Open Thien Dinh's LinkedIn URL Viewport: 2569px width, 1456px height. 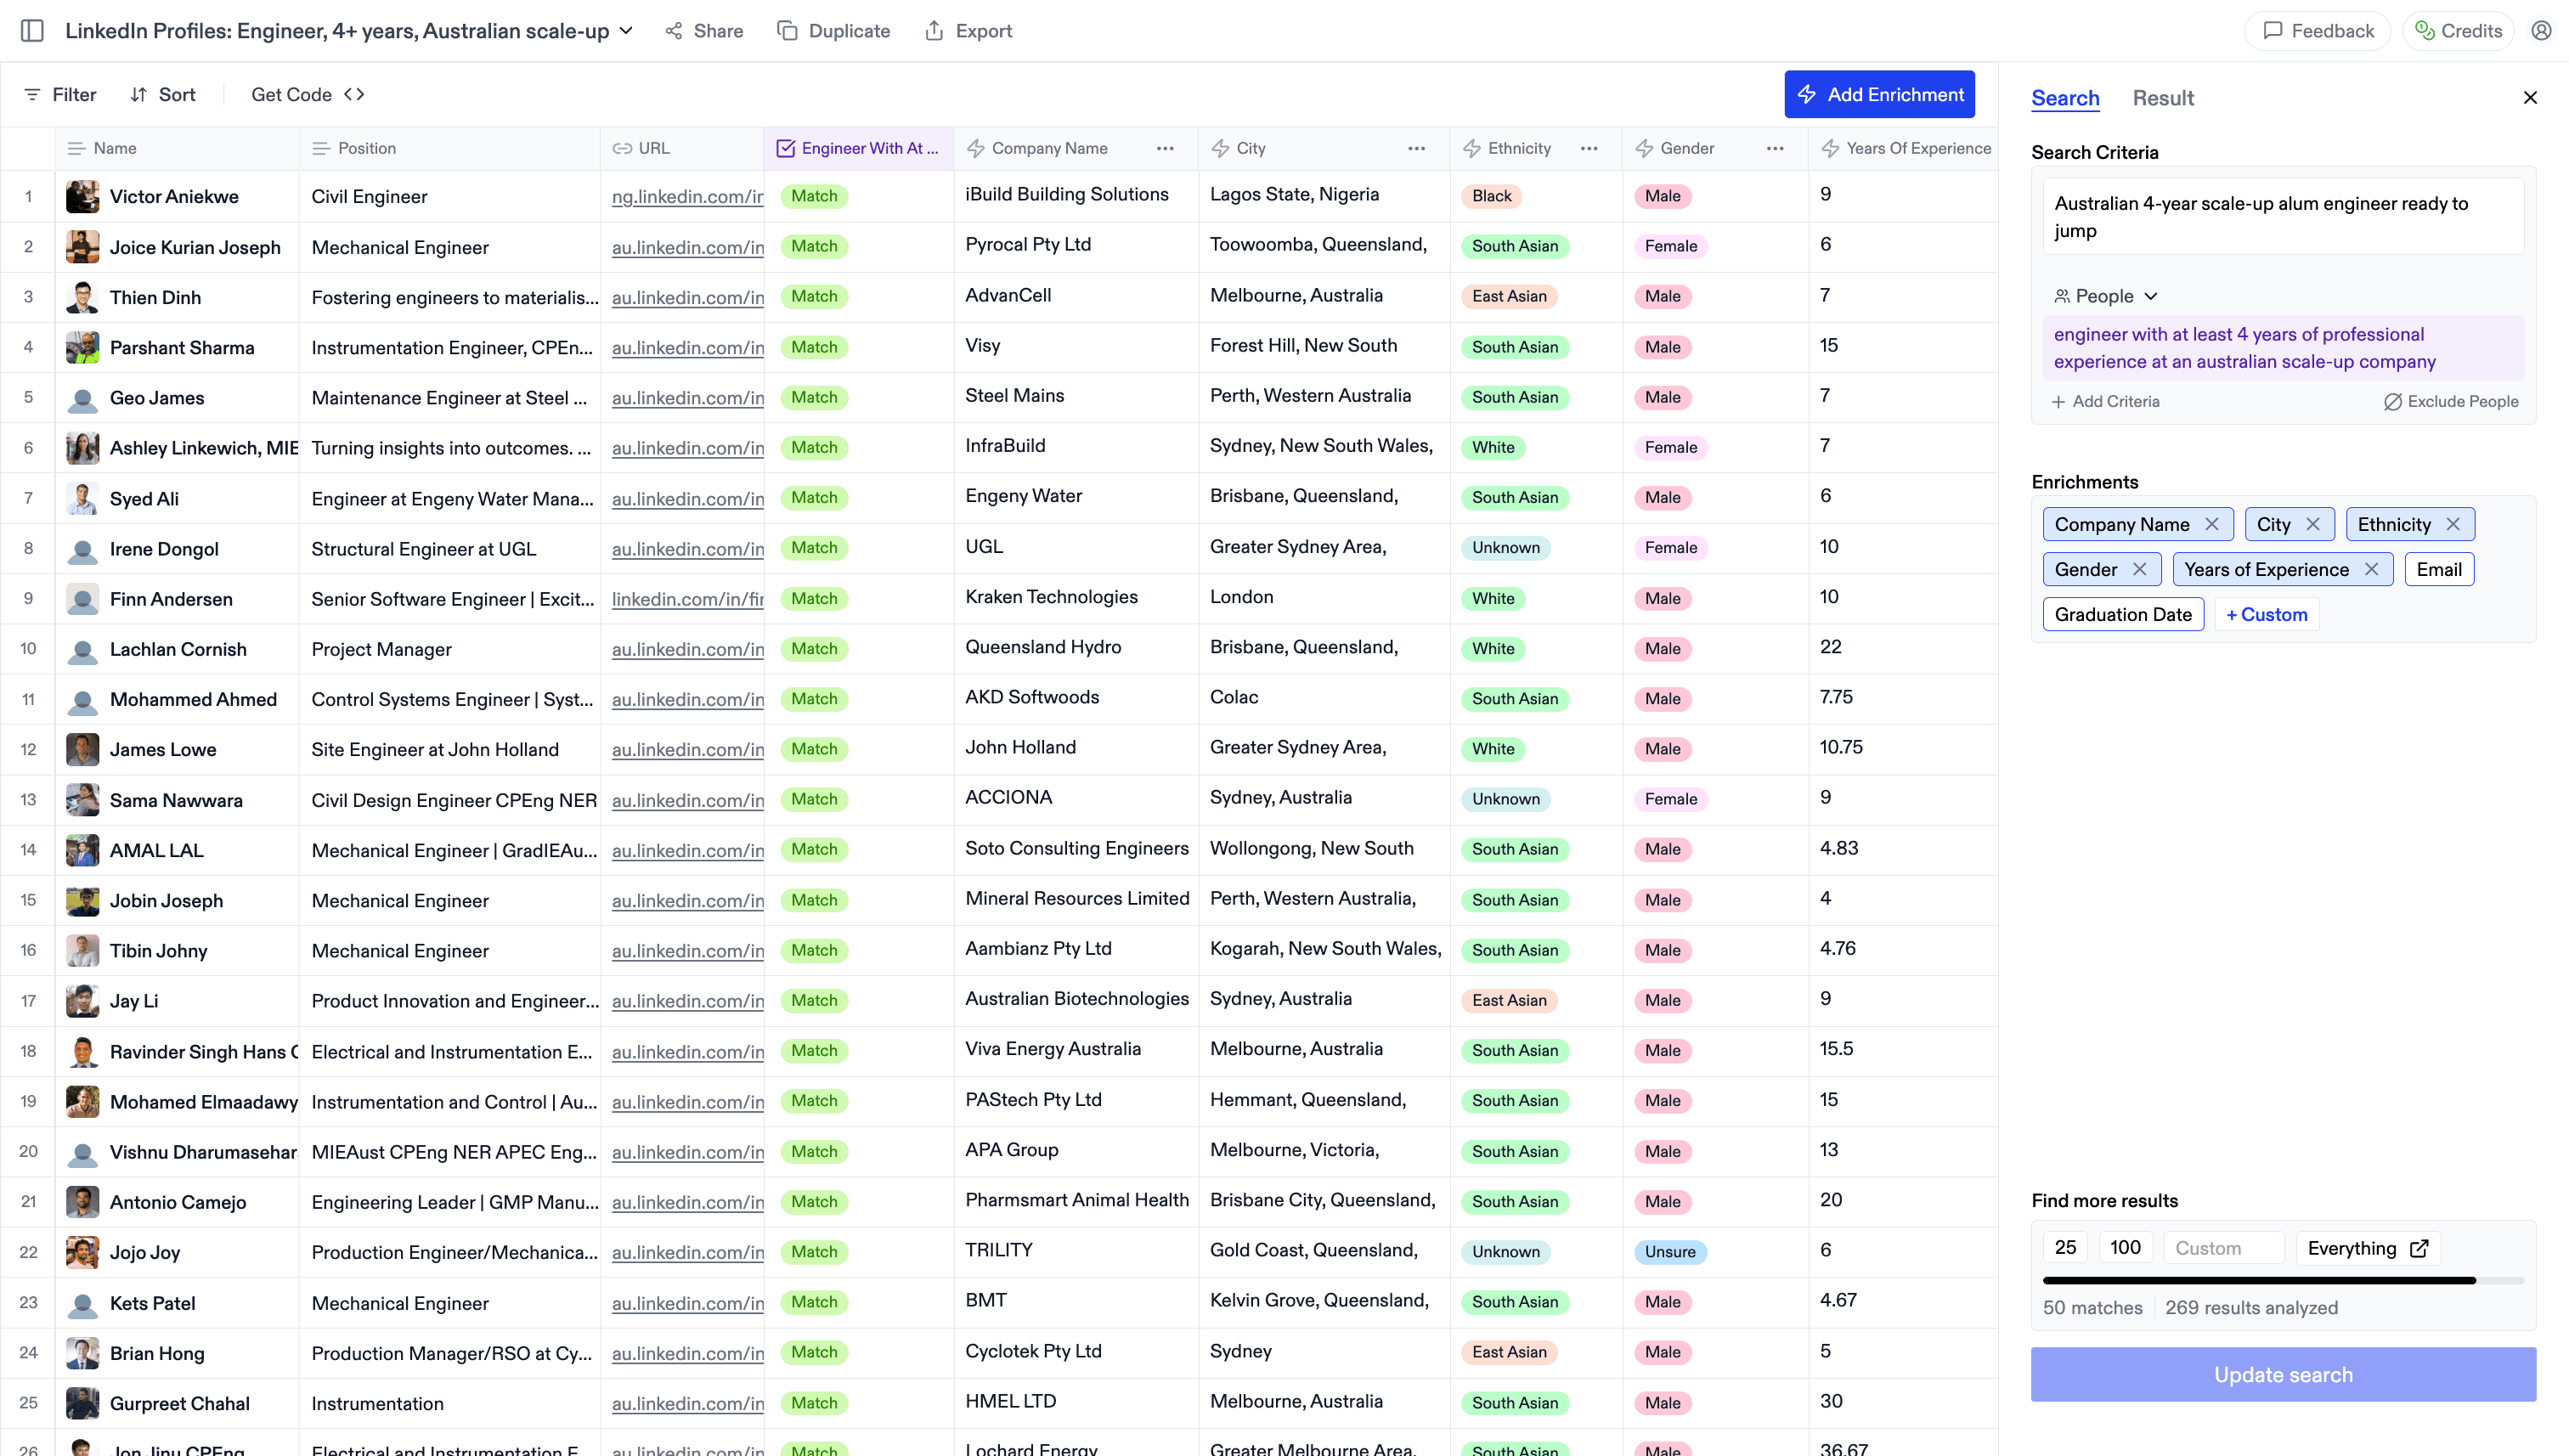pos(687,297)
